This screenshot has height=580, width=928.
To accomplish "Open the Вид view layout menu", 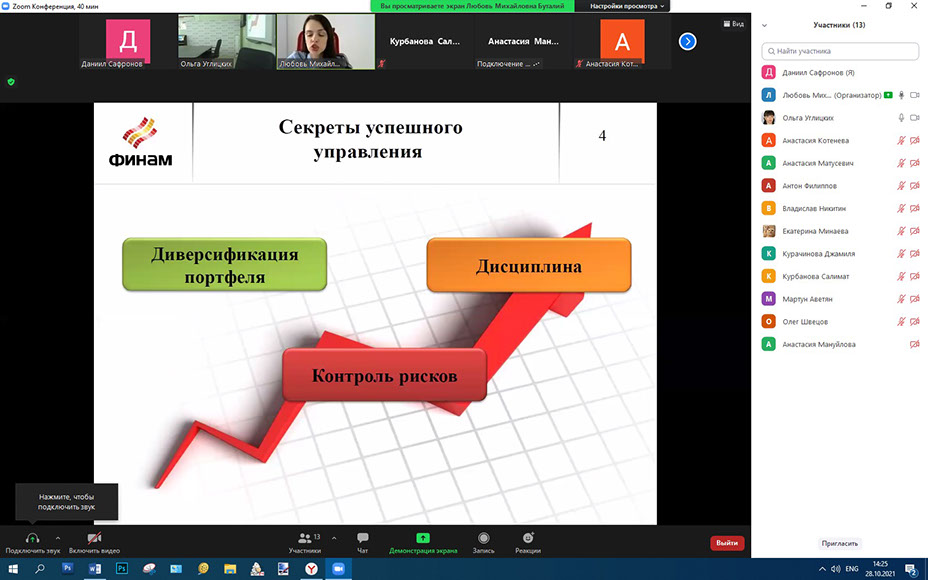I will 733,24.
